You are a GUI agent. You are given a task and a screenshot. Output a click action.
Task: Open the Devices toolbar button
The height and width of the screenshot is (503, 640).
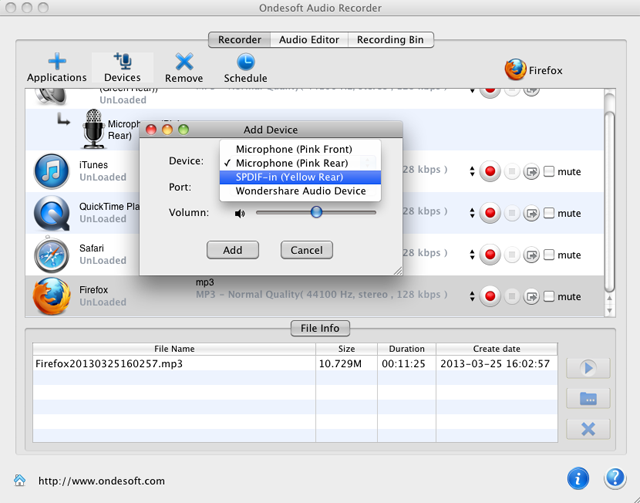point(122,62)
